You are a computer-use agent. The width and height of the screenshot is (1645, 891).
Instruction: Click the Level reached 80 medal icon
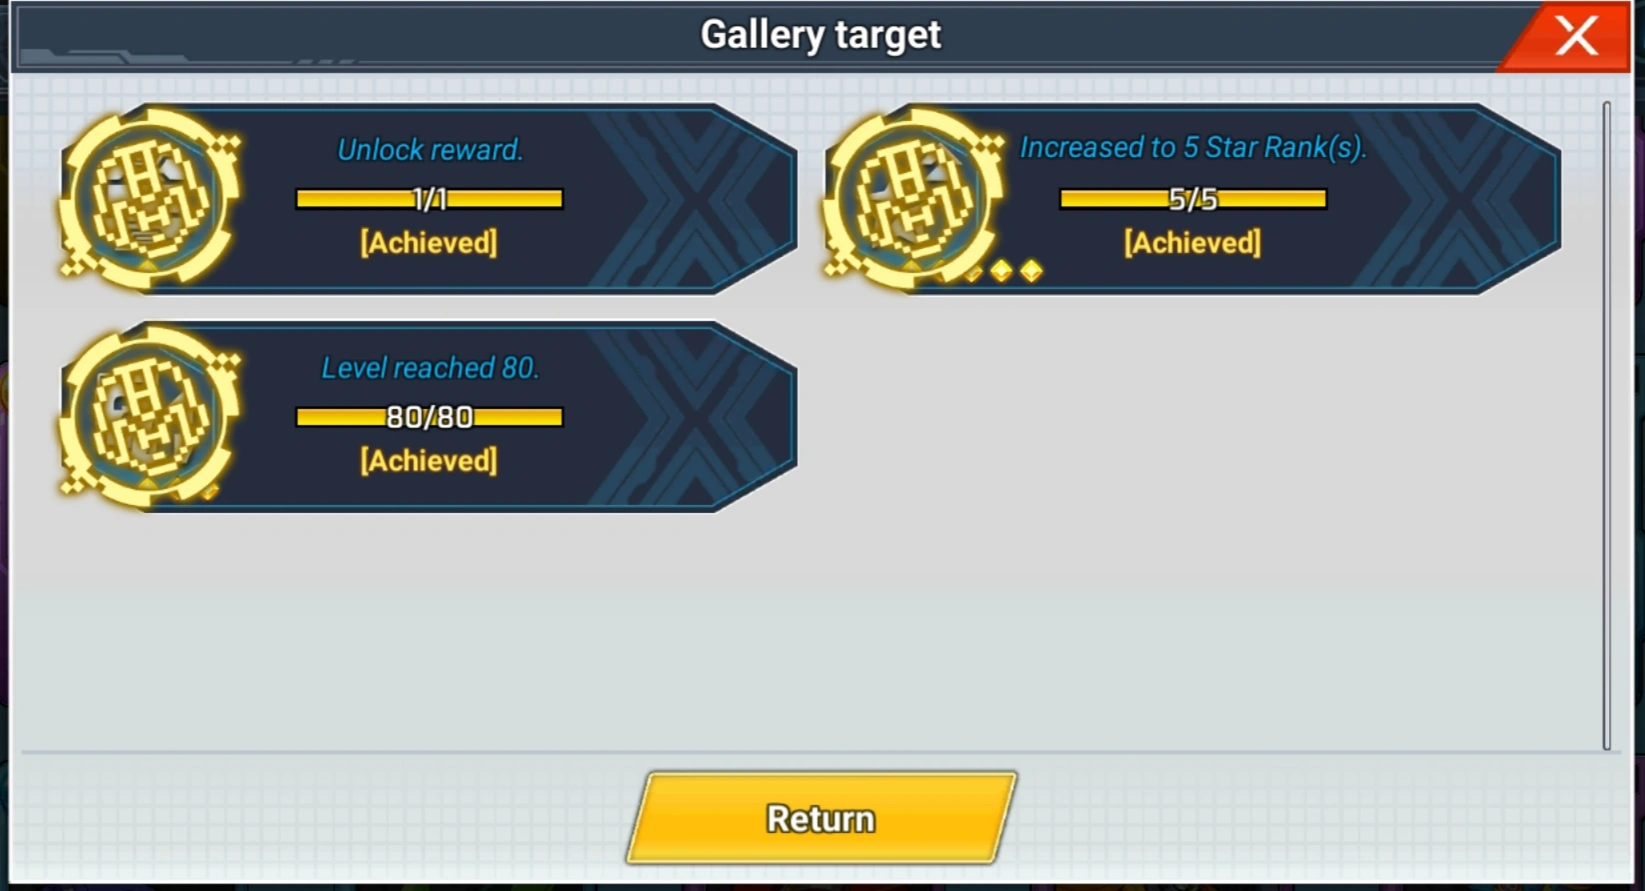(150, 415)
